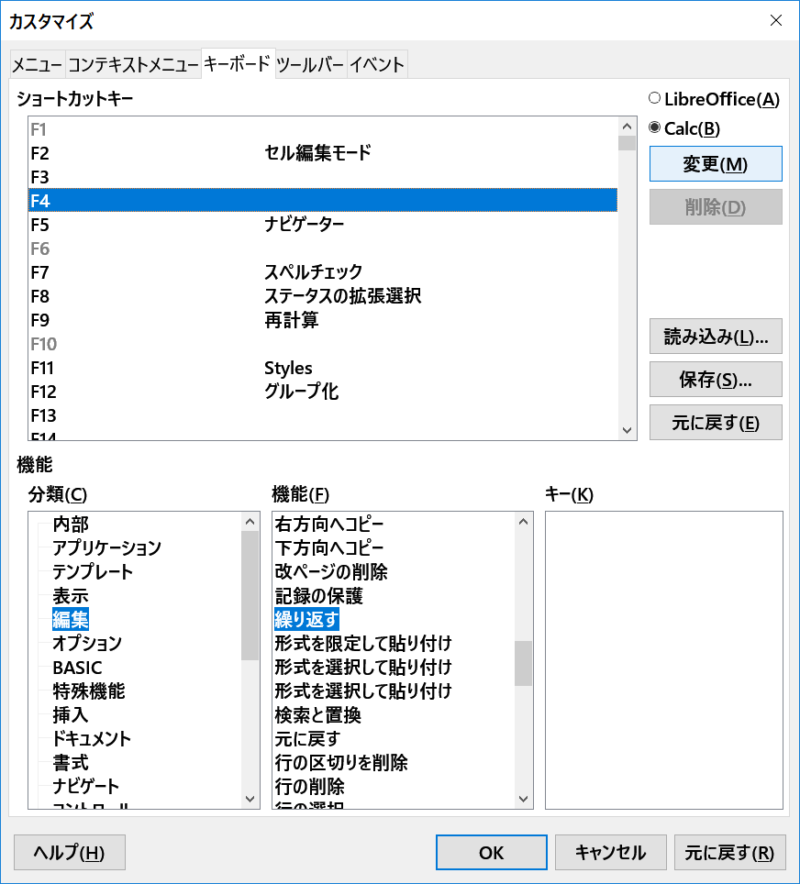Click scroll up arrow in 機能 list
The image size is (800, 884).
click(x=524, y=521)
